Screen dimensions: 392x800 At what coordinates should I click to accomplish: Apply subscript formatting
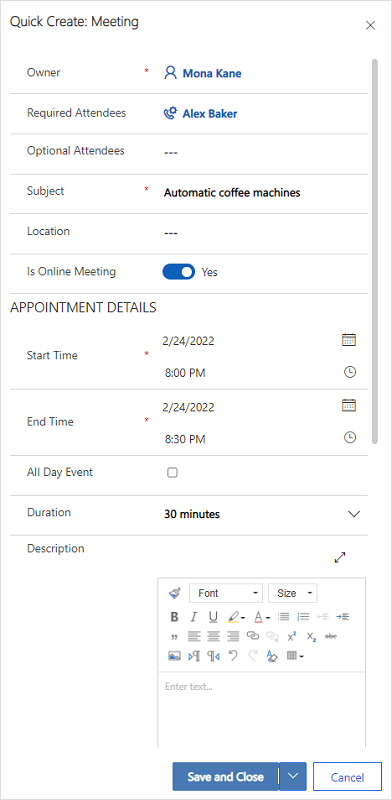click(x=311, y=636)
